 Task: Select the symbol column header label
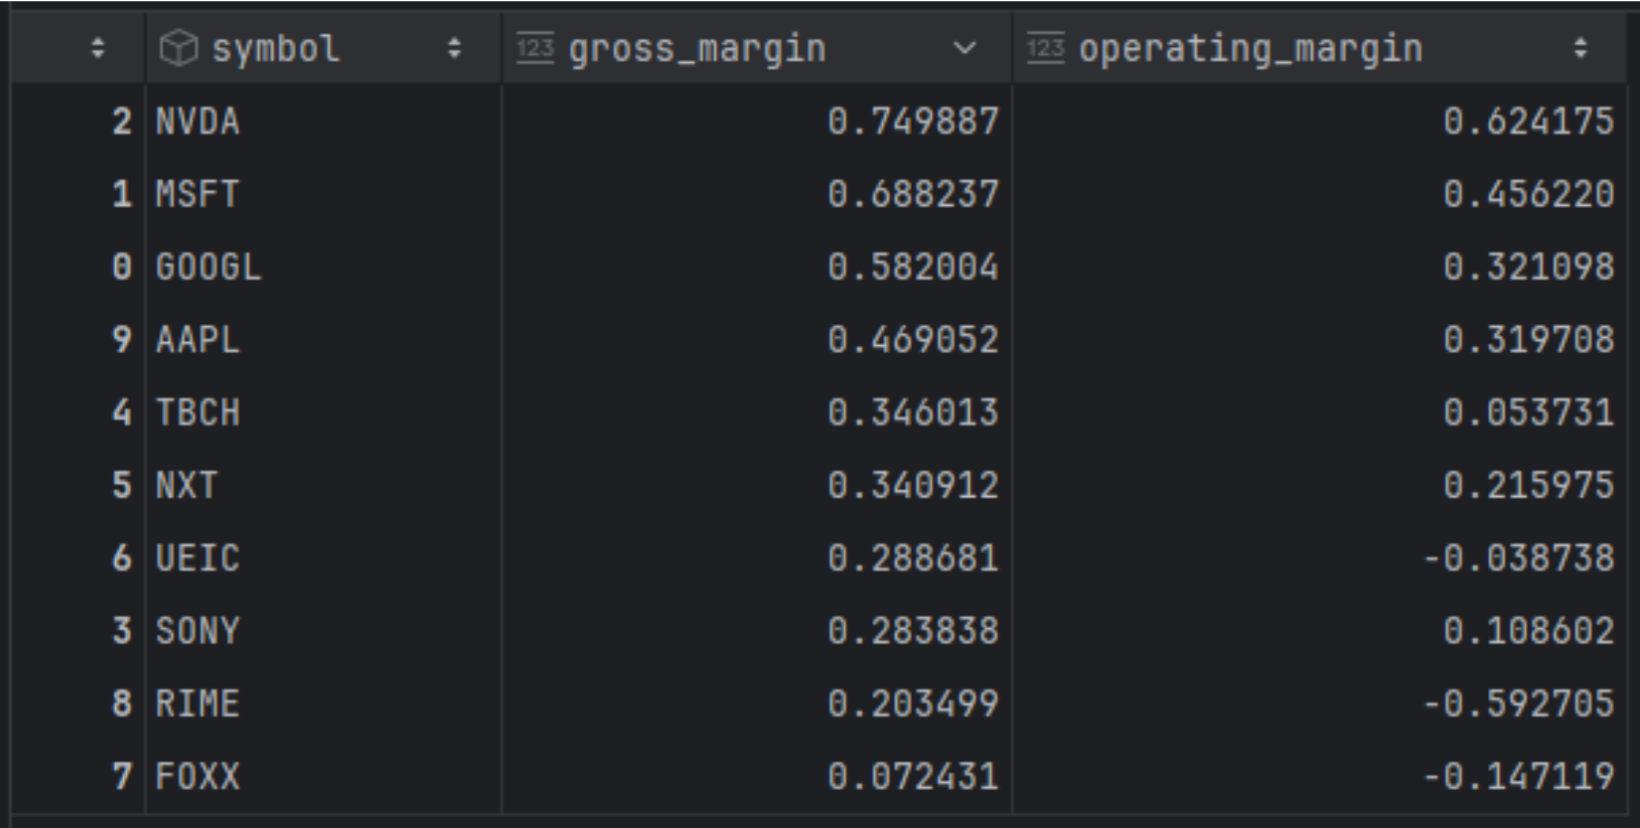coord(275,48)
